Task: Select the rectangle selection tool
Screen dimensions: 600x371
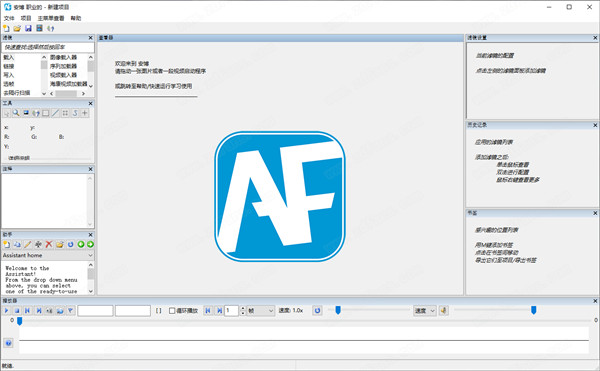Action: 46,113
